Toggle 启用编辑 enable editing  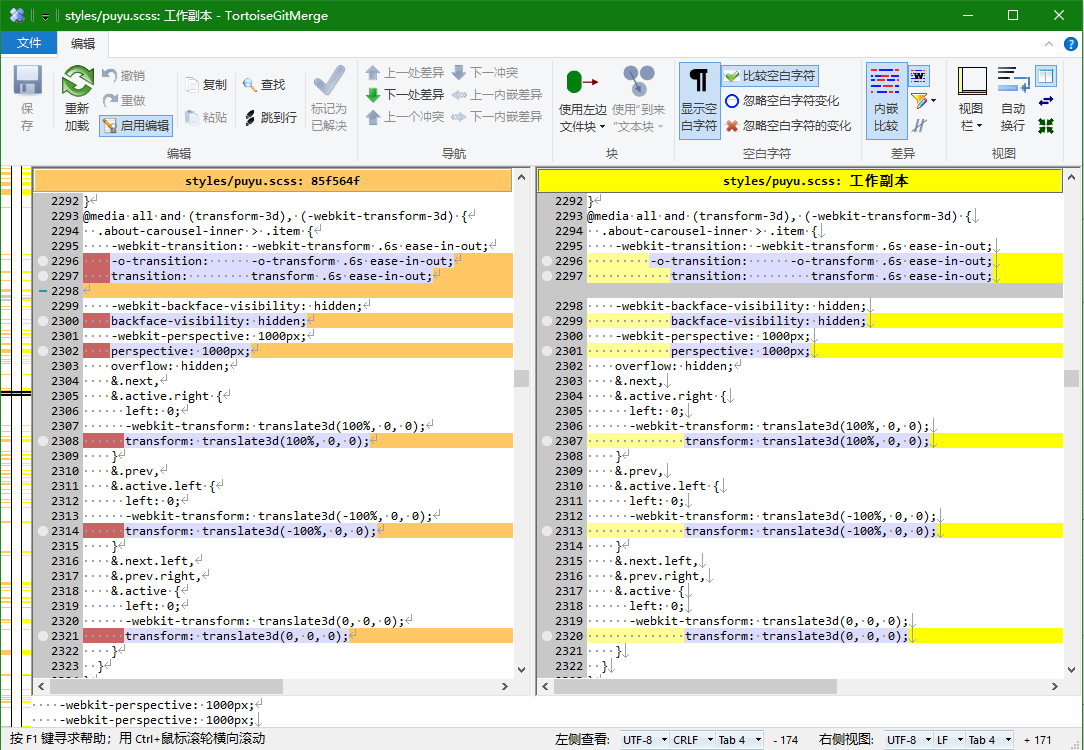point(136,125)
